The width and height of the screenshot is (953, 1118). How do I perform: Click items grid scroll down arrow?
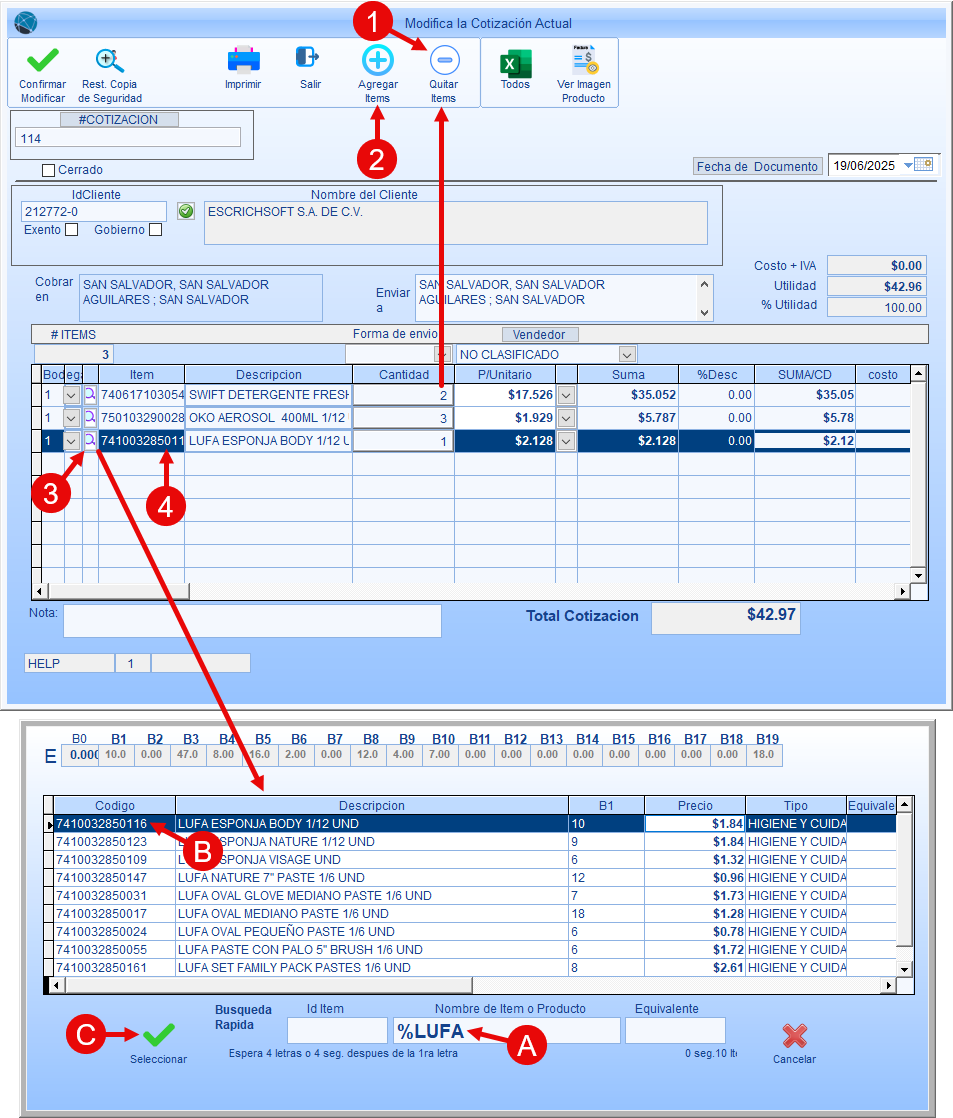[x=919, y=575]
